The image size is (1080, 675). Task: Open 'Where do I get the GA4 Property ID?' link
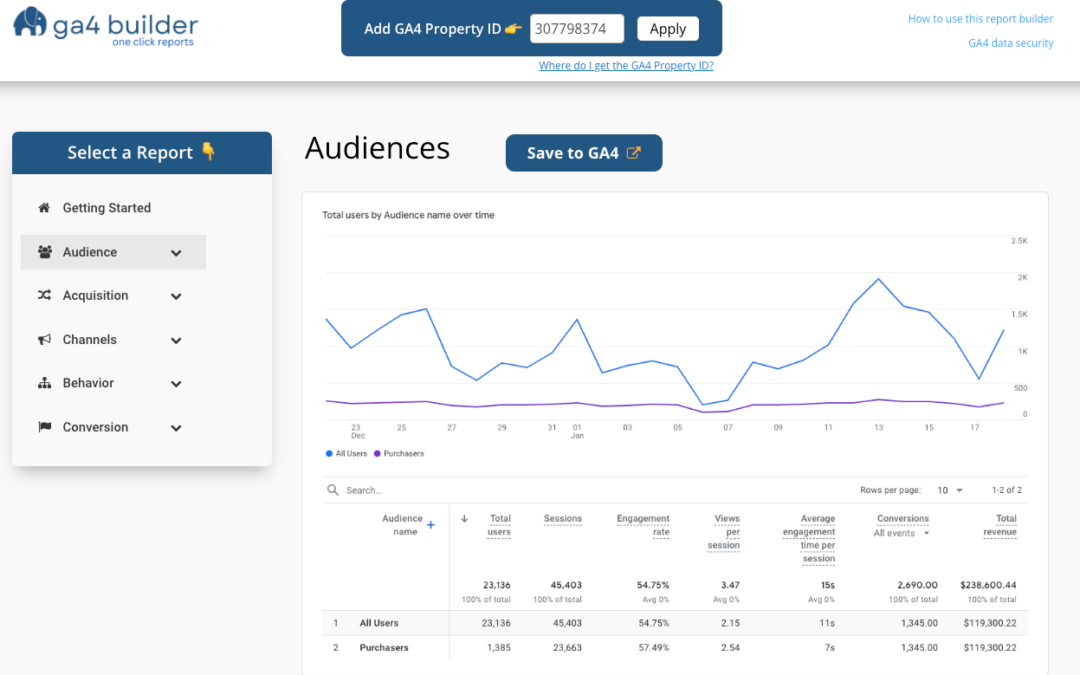(625, 65)
